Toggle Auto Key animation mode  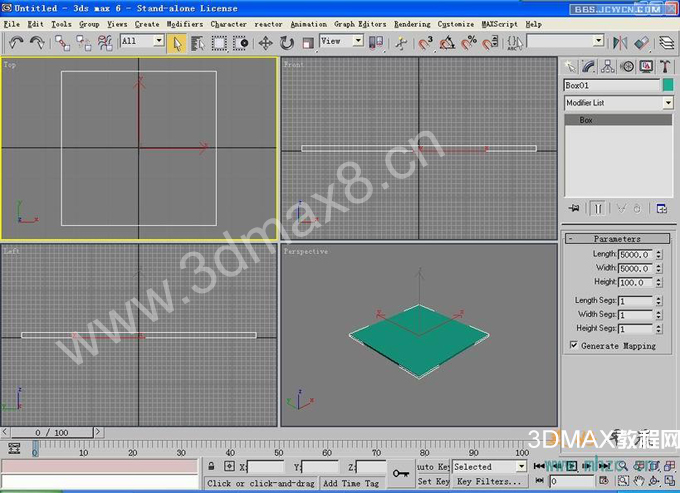pyautogui.click(x=432, y=467)
